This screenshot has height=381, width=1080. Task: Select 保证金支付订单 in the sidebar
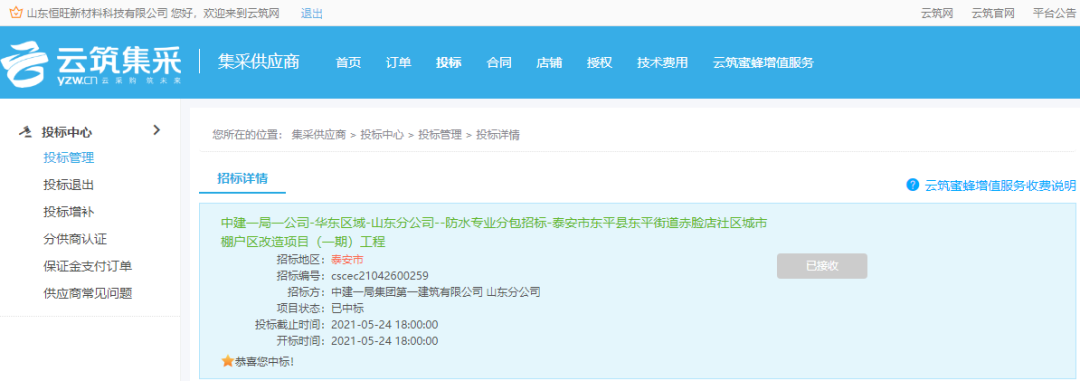coord(87,266)
